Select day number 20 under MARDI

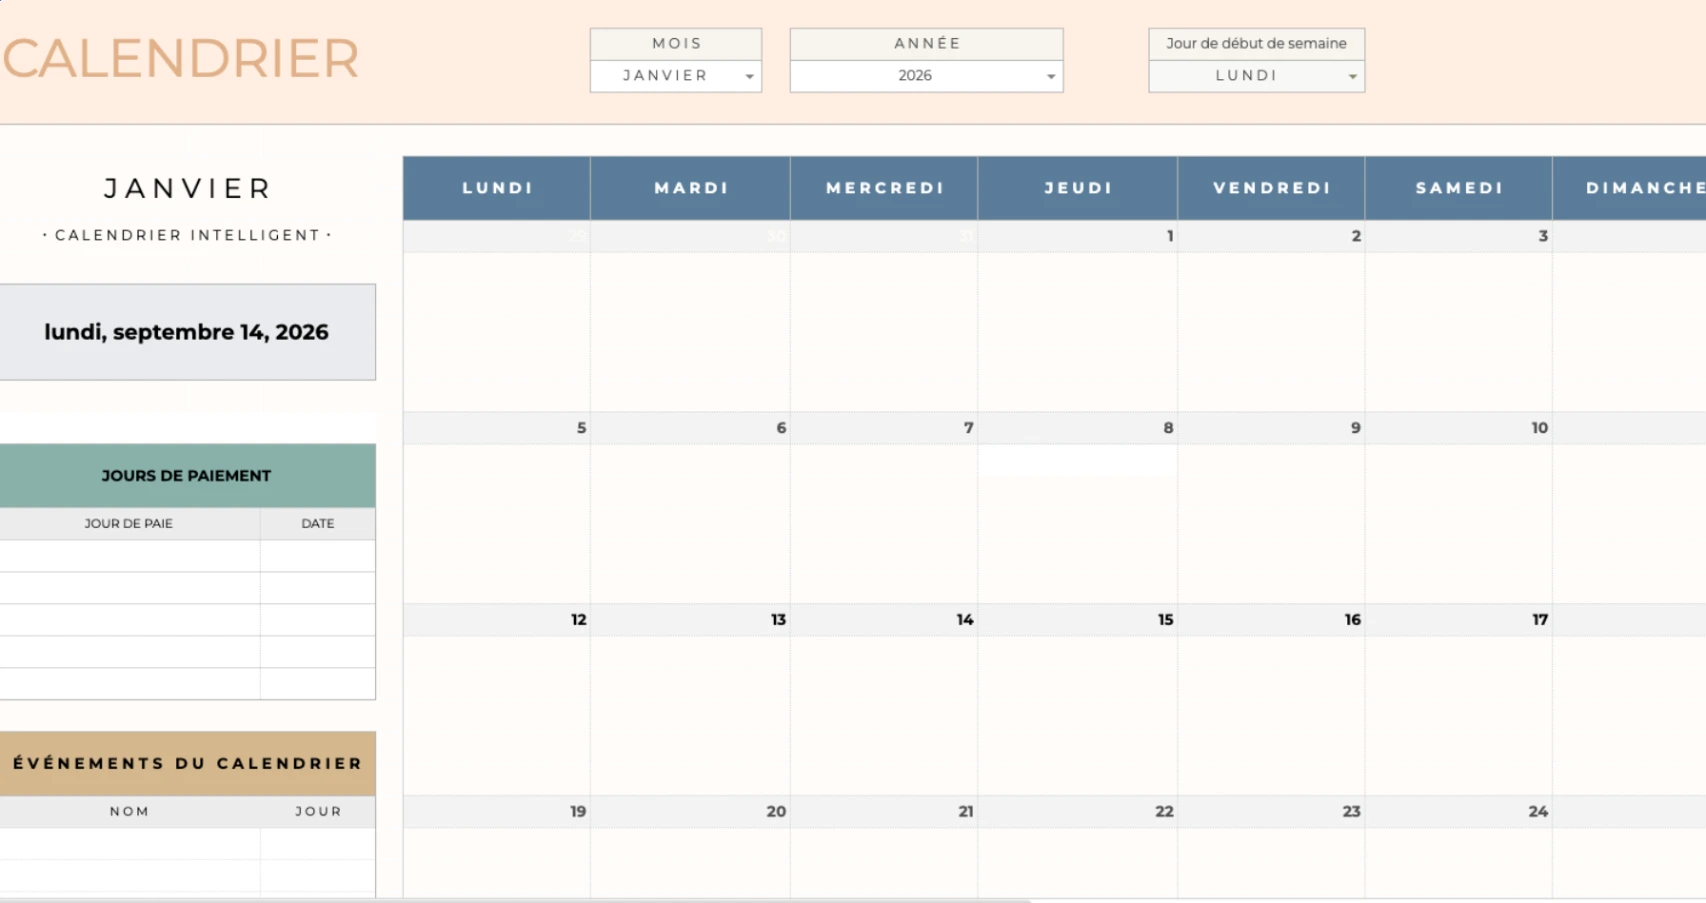[691, 812]
